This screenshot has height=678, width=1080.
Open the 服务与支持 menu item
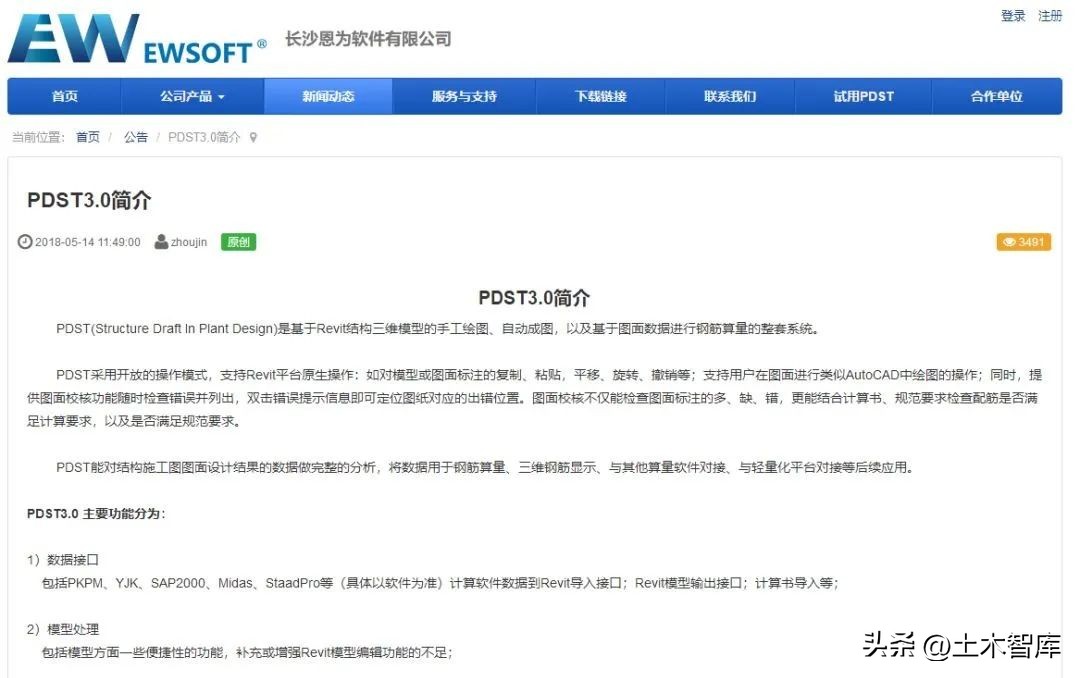tap(462, 96)
